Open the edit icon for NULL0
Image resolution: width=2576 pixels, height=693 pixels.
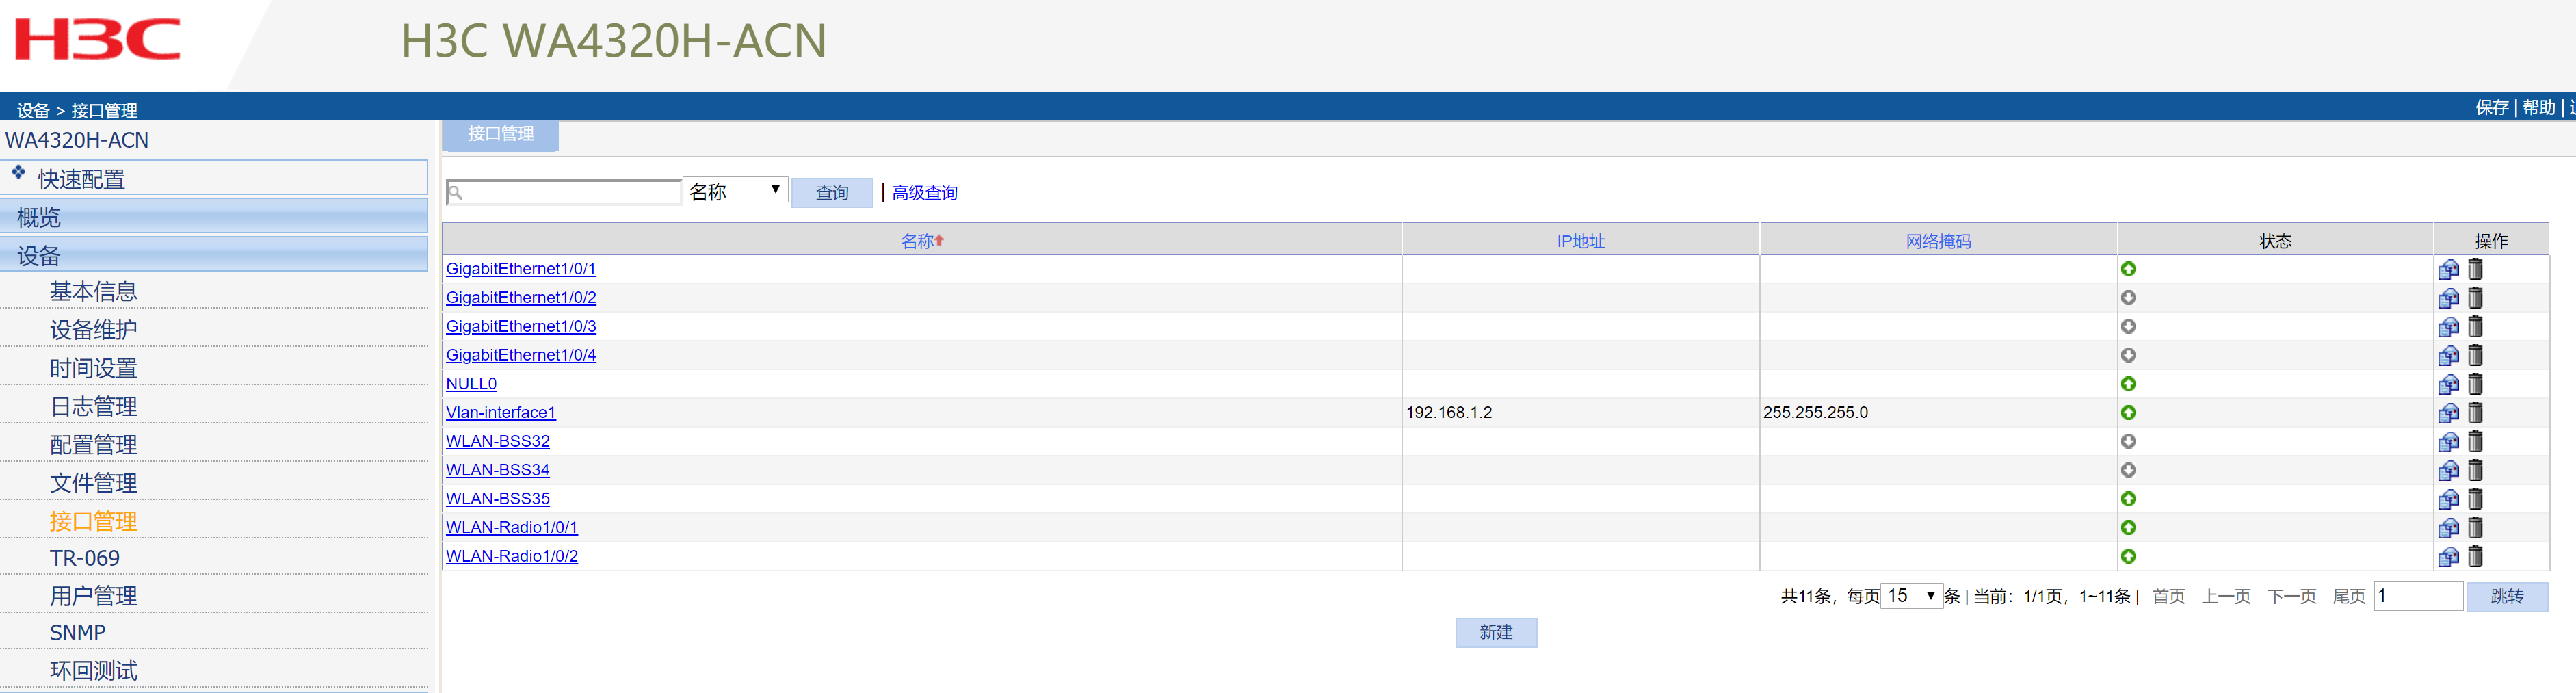point(2448,384)
